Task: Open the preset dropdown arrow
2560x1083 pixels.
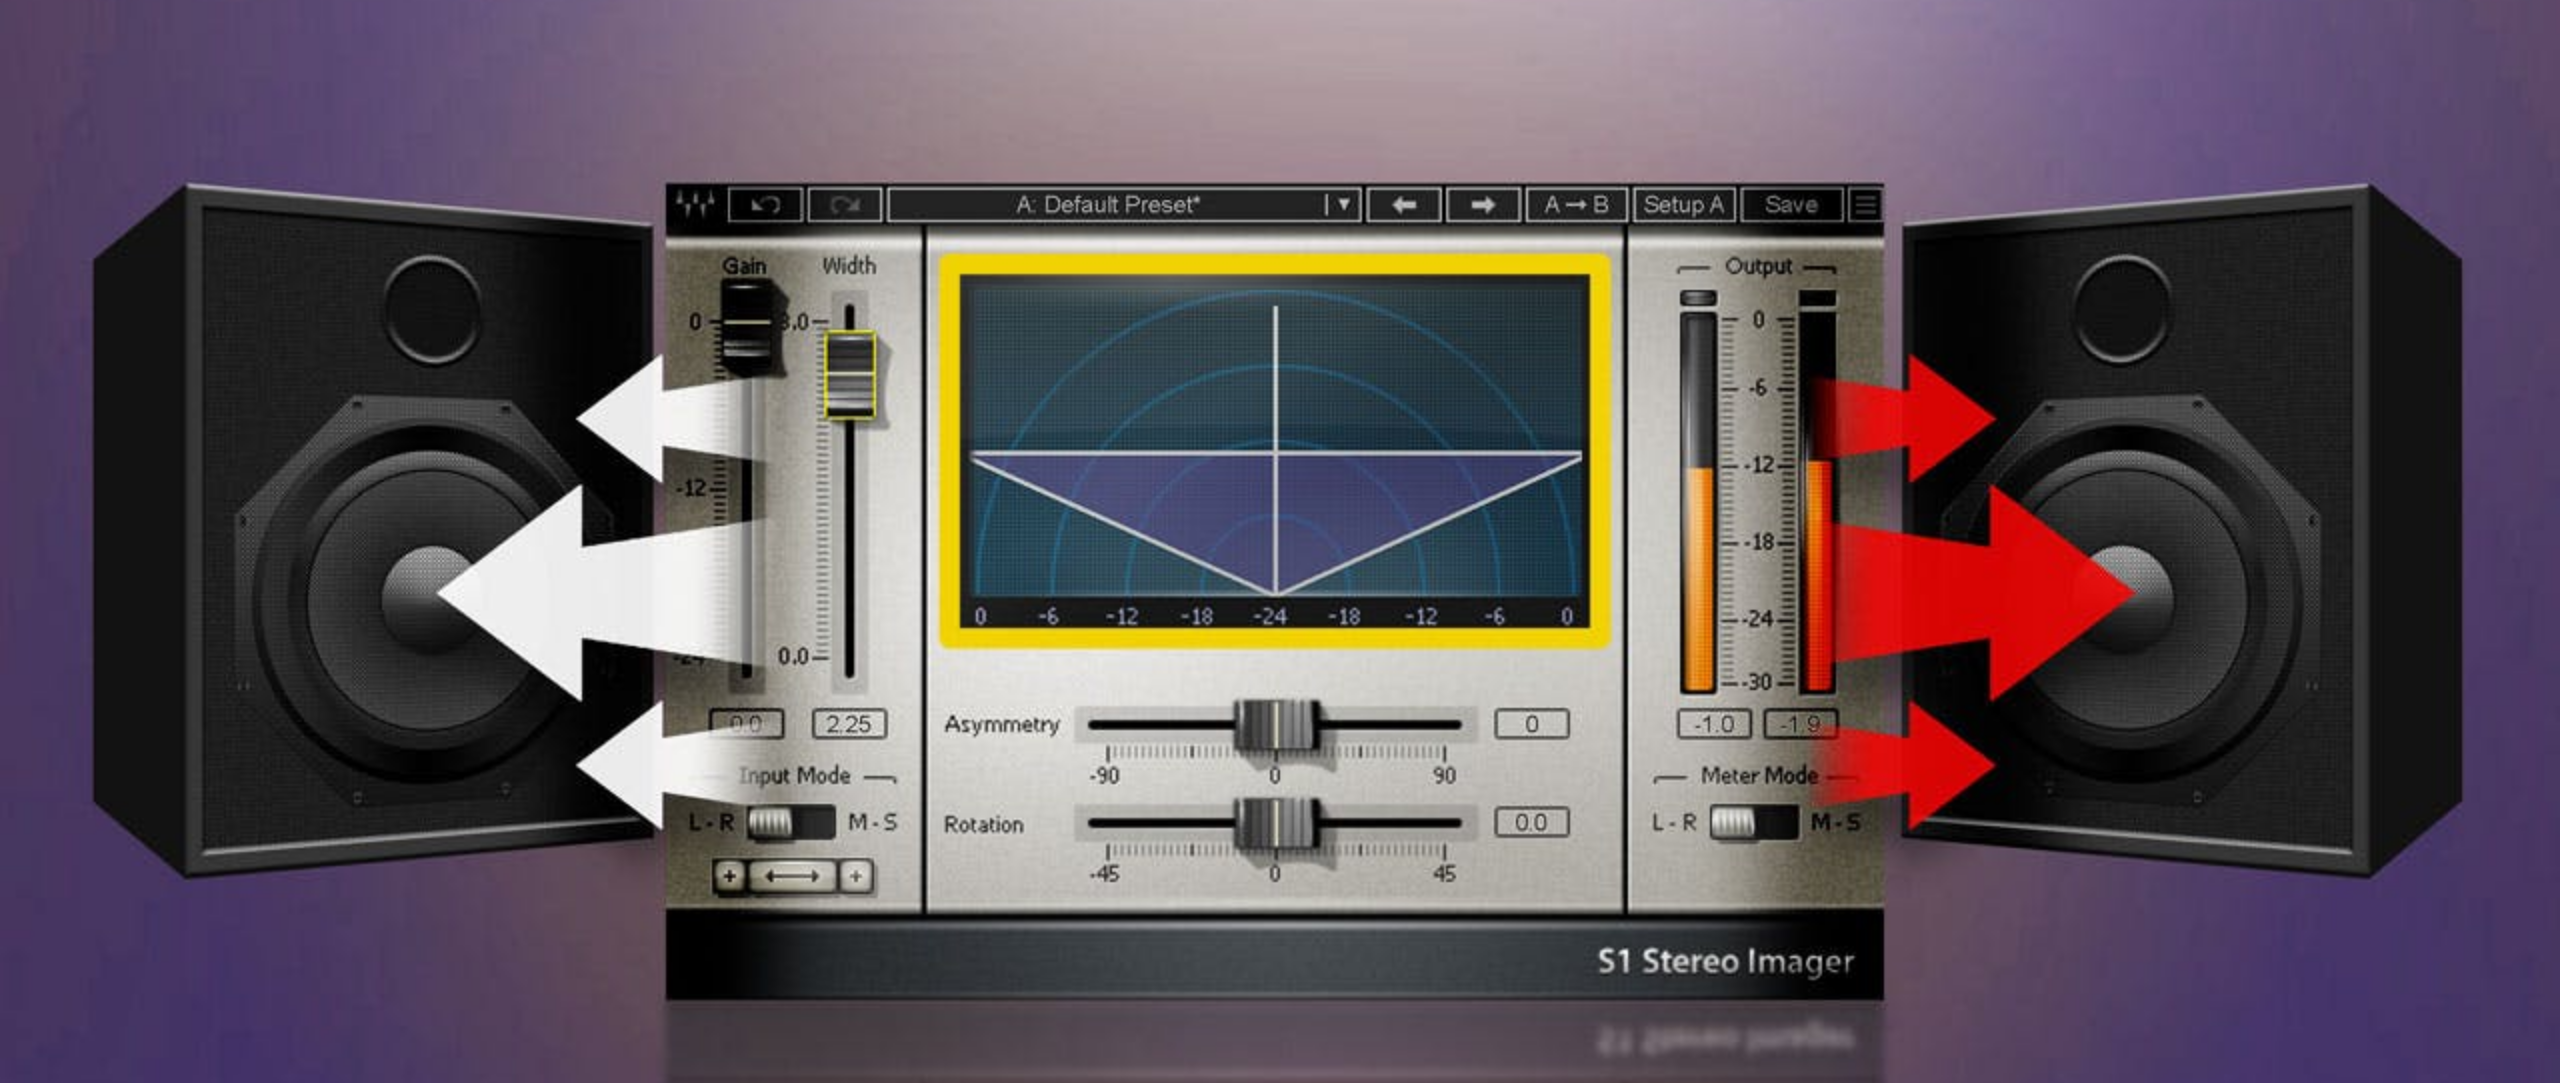Action: click(1342, 205)
